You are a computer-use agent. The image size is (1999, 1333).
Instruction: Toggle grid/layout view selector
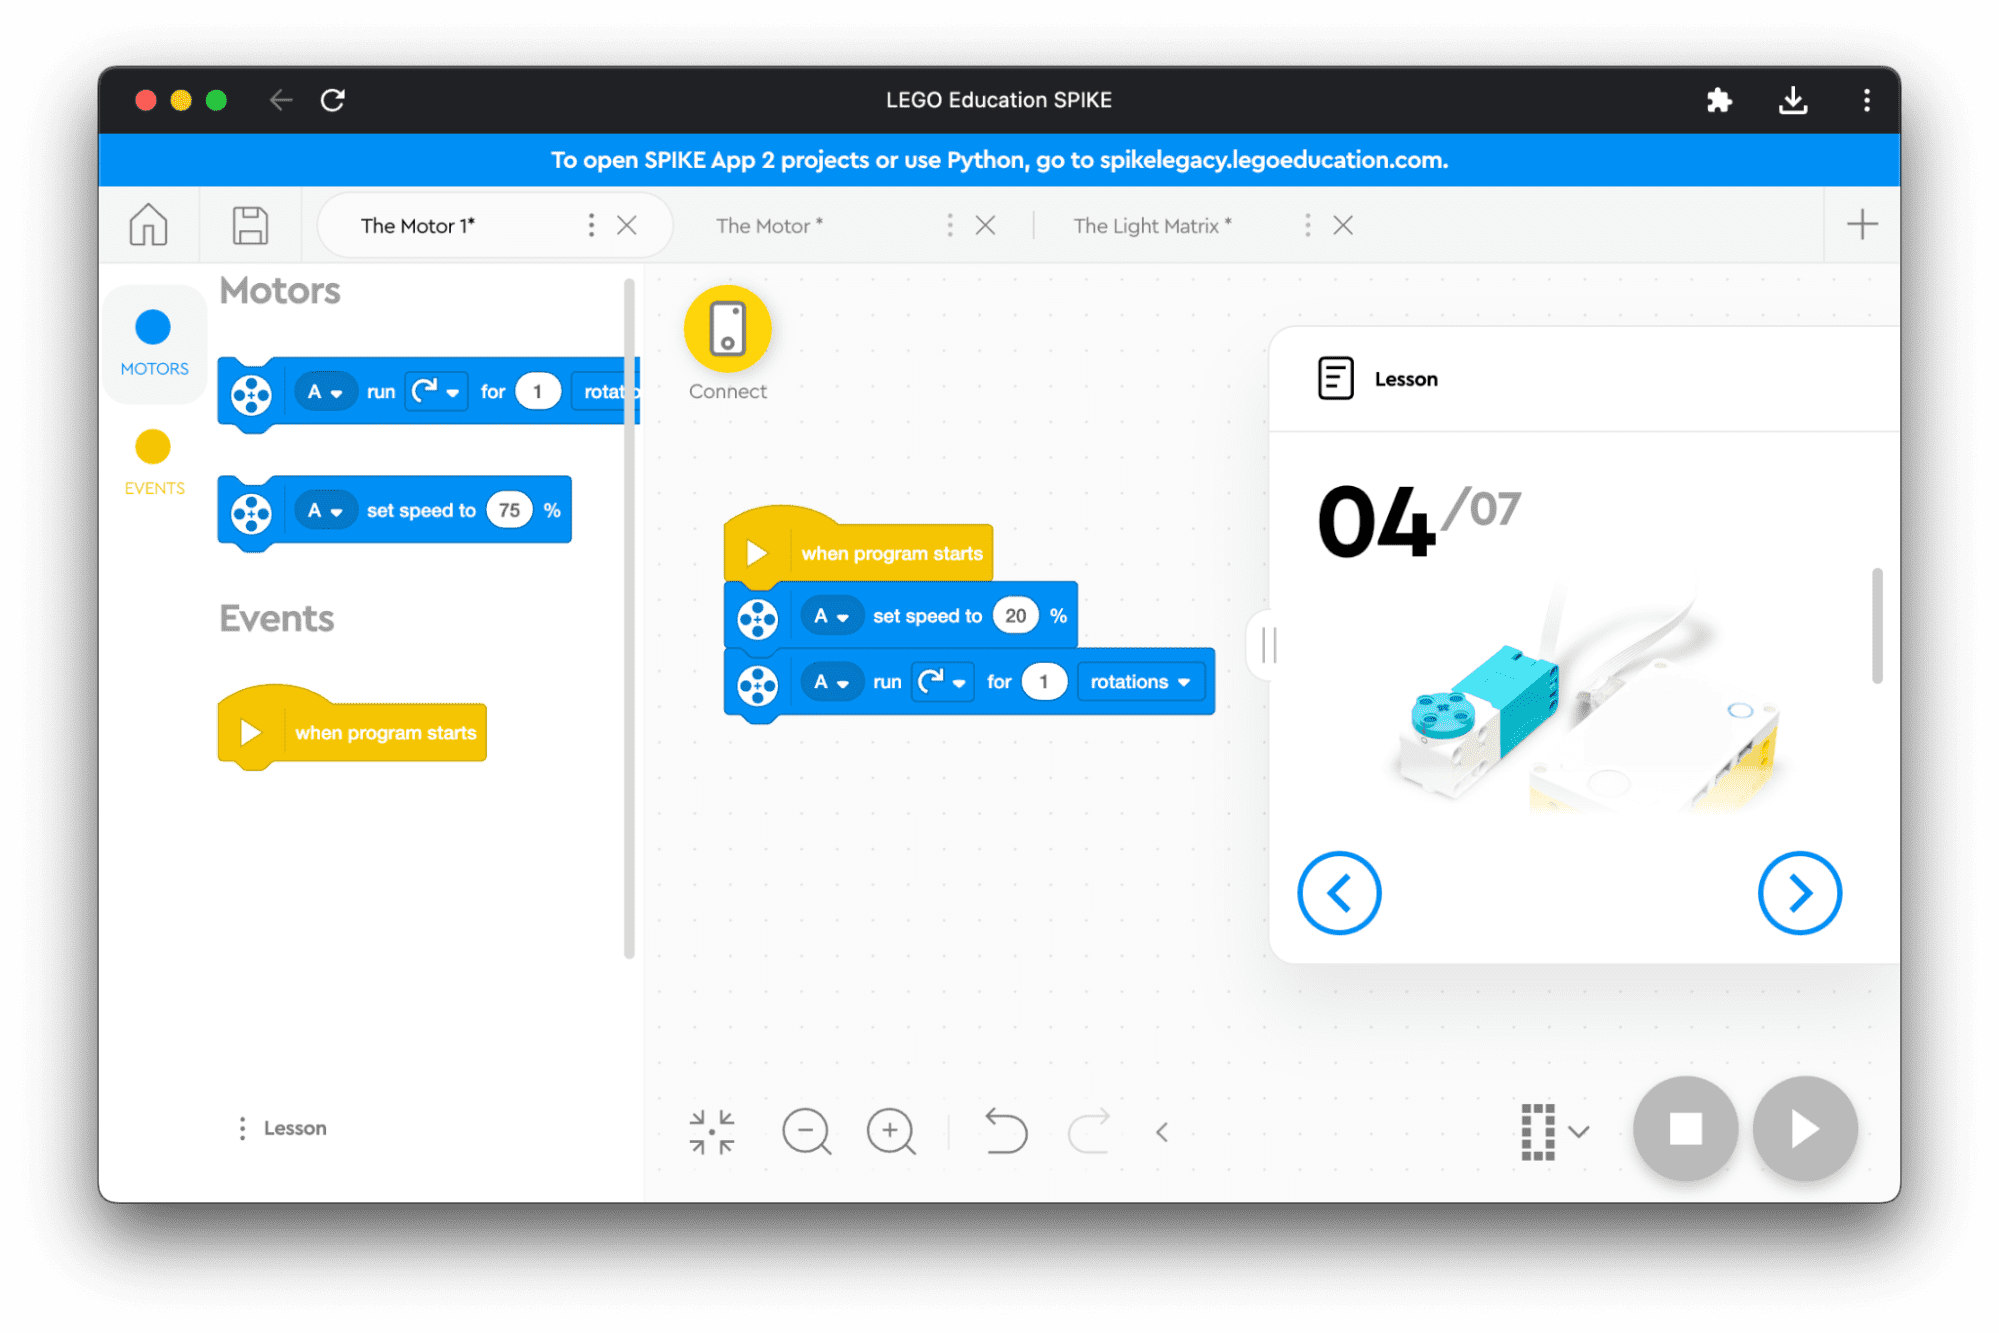(1553, 1128)
